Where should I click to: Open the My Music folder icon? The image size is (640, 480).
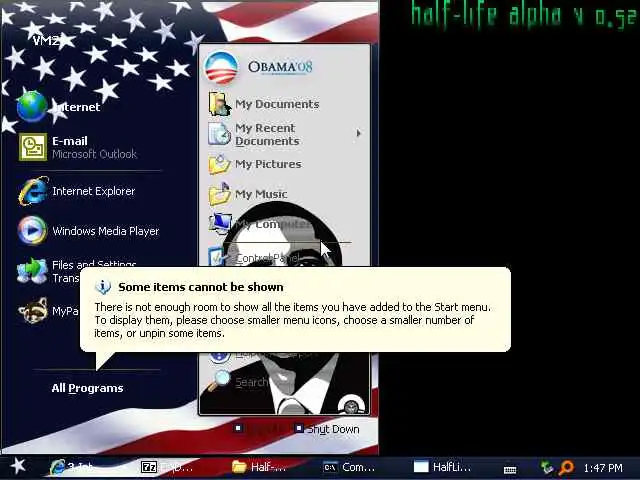(x=219, y=194)
